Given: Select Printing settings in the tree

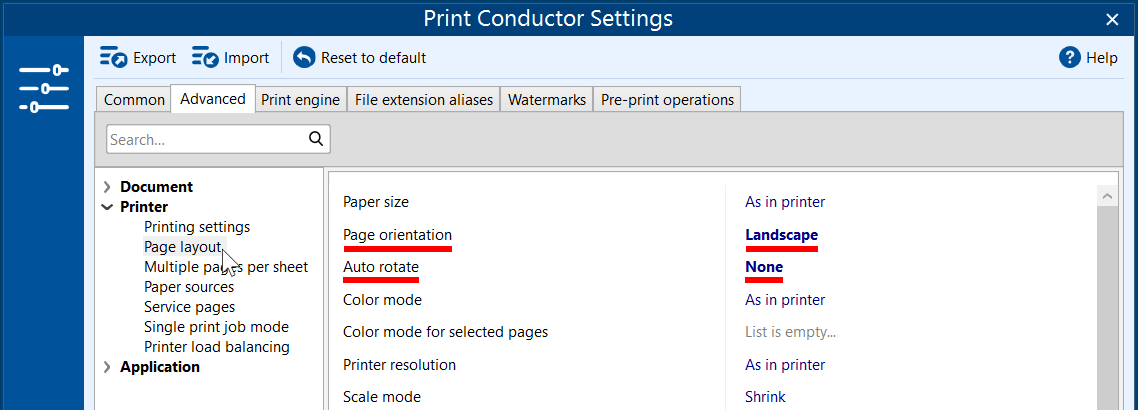Looking at the screenshot, I should pyautogui.click(x=197, y=227).
